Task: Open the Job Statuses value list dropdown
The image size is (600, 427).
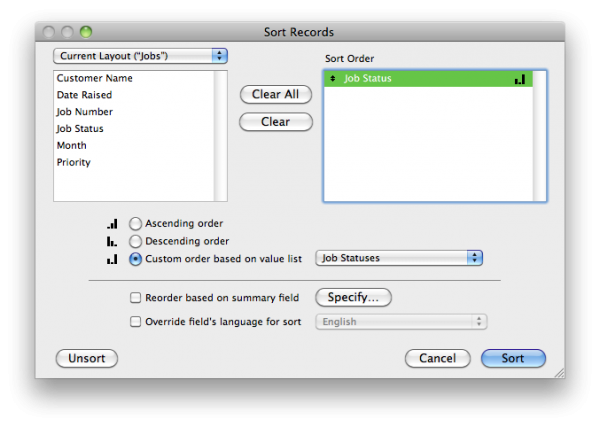Action: (x=399, y=258)
